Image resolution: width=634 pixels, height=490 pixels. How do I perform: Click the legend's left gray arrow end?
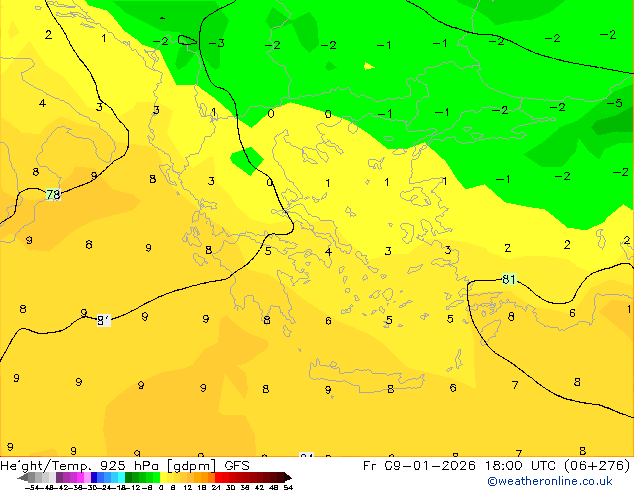coord(23,477)
